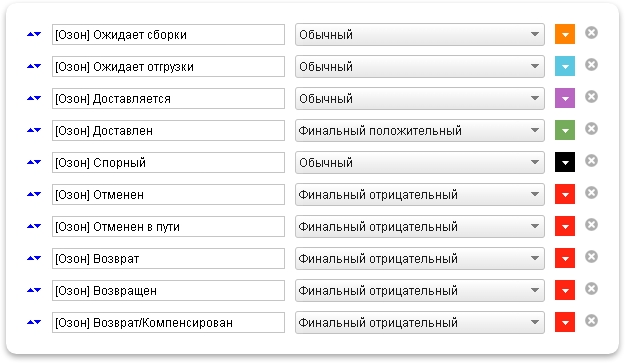The image size is (625, 363).
Task: Delete the Ожидает сборки status row
Action: [x=591, y=33]
